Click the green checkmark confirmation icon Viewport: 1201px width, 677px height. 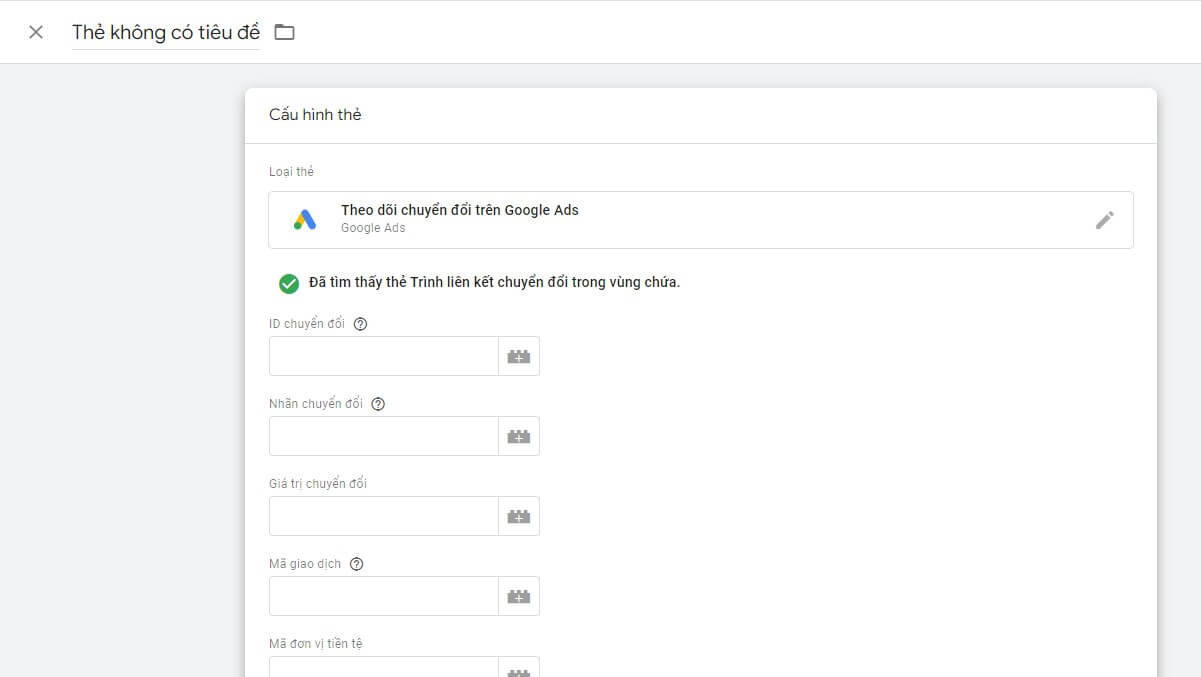[288, 282]
